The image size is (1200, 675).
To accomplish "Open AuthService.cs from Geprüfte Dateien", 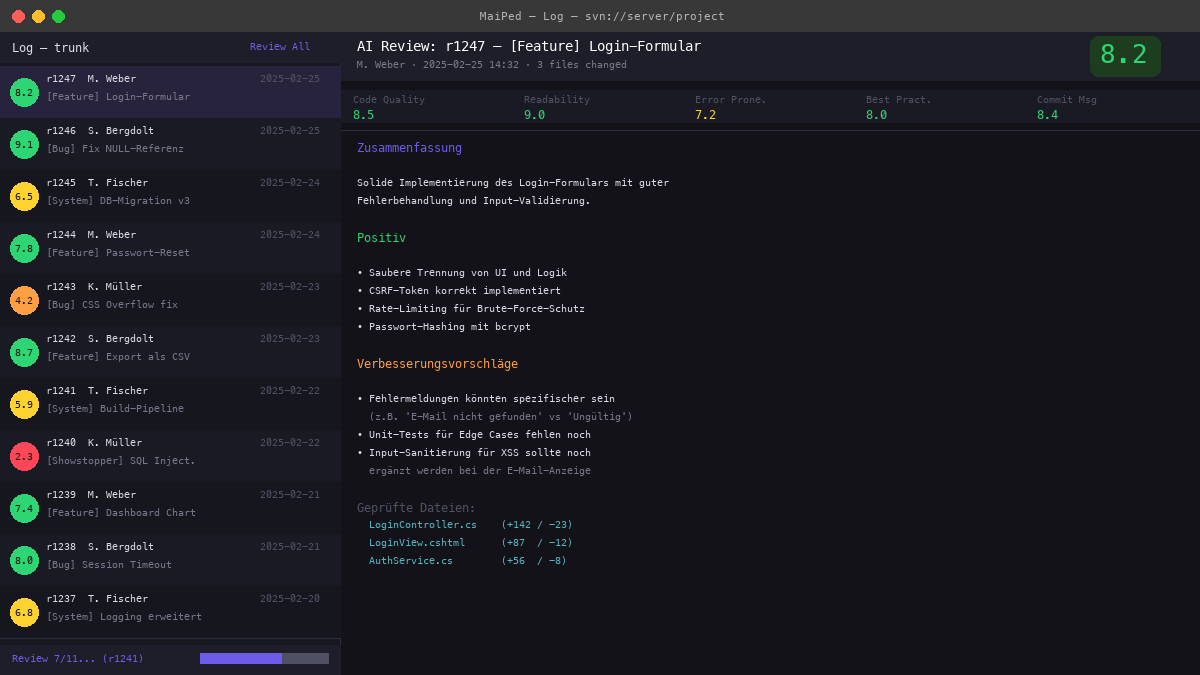I will pyautogui.click(x=409, y=560).
